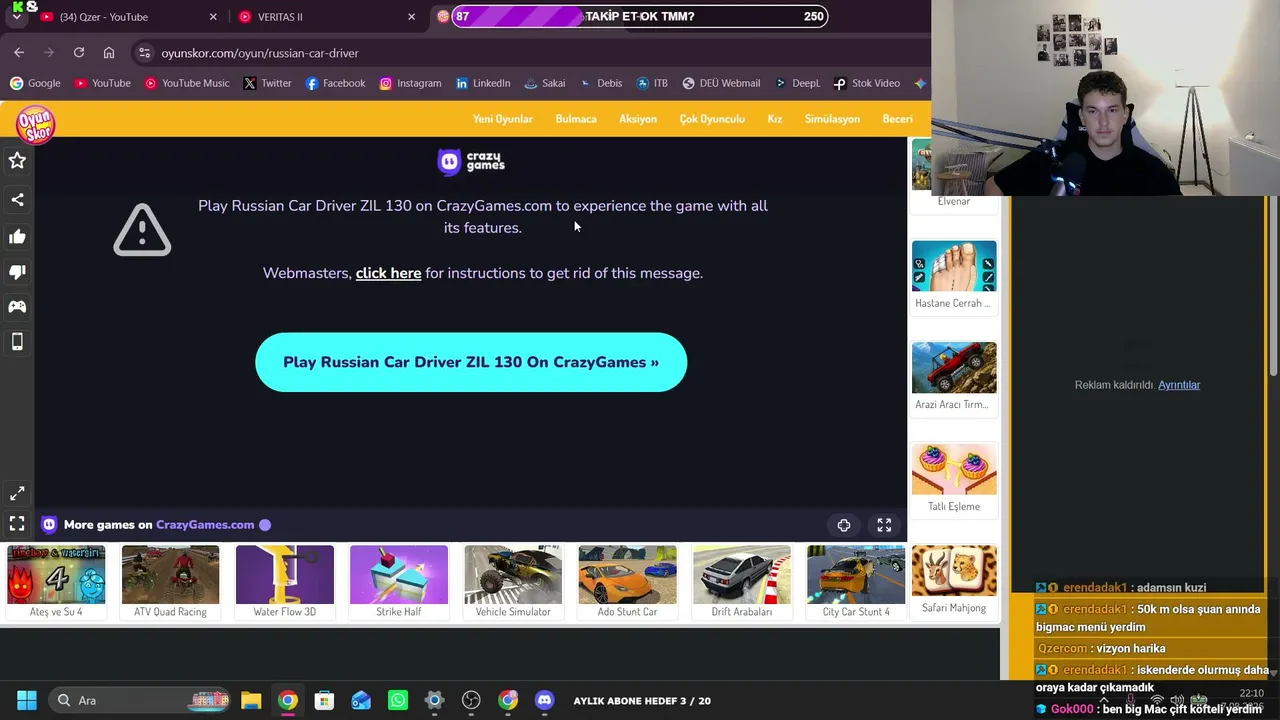Open the Beceri category
The width and height of the screenshot is (1280, 720).
point(897,119)
